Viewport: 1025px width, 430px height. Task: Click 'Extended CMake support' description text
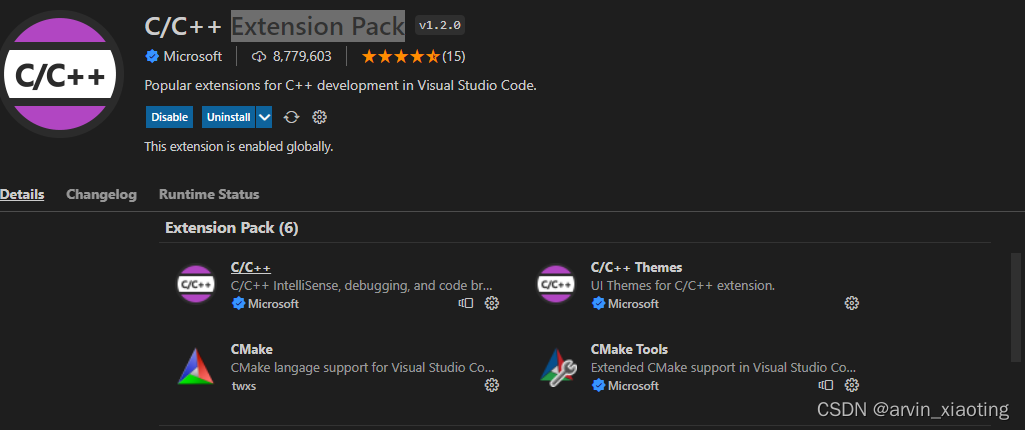pyautogui.click(x=723, y=367)
